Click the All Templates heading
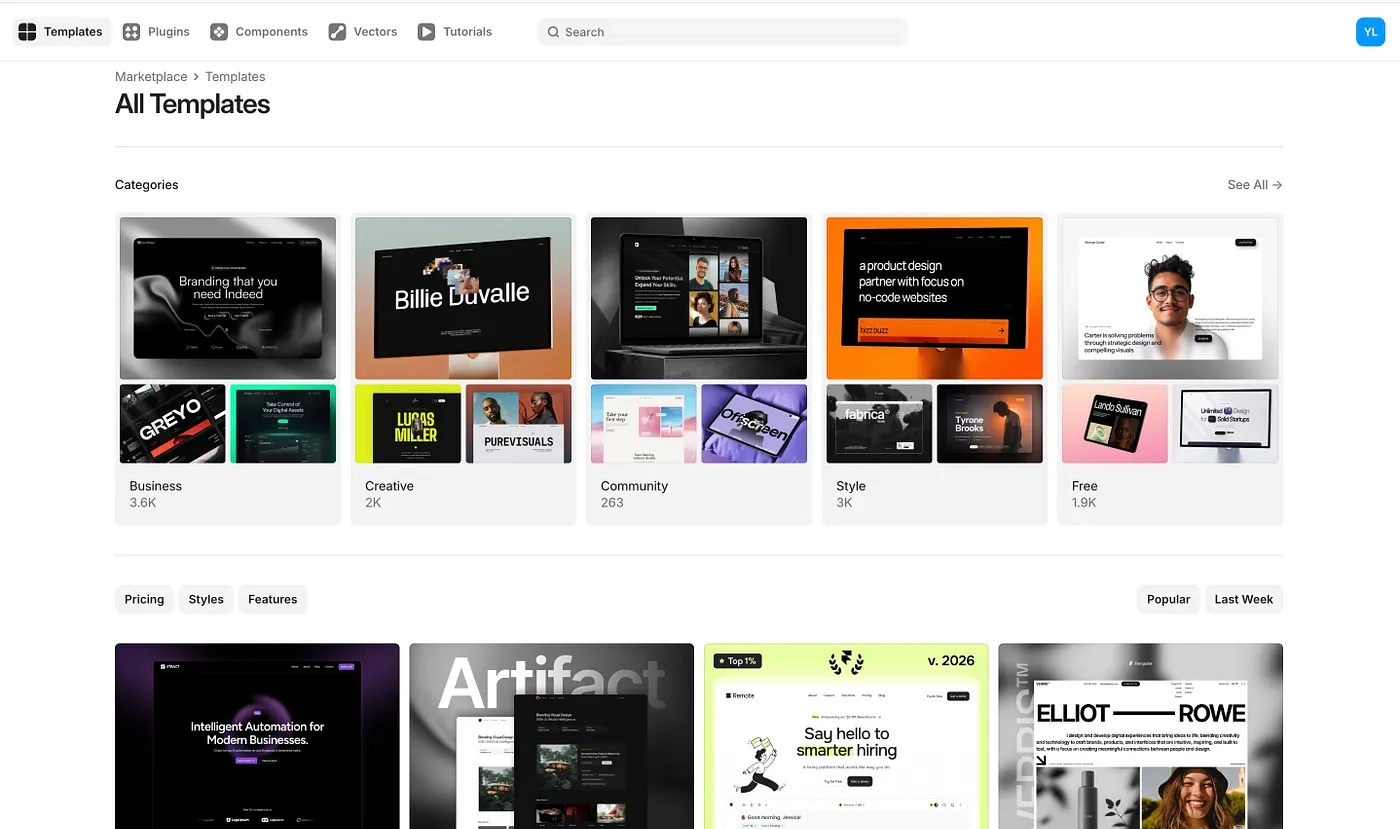Viewport: 1400px width, 829px height. click(193, 104)
